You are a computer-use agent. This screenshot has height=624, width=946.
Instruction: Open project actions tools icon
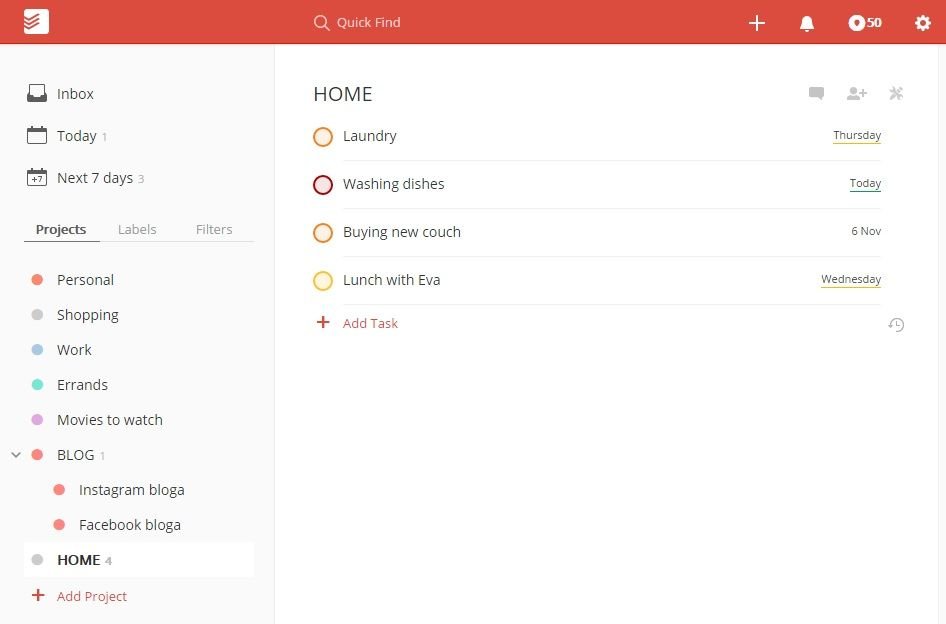tap(896, 94)
